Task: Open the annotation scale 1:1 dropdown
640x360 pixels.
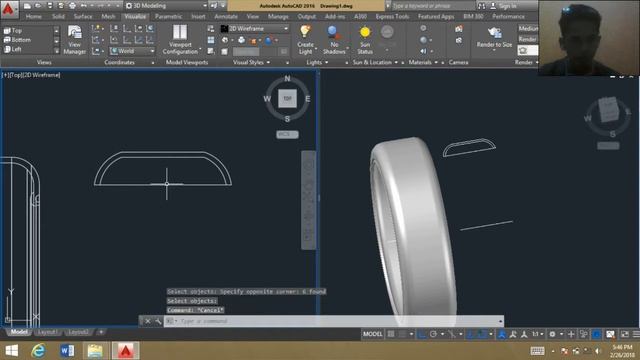Action: tap(538, 334)
